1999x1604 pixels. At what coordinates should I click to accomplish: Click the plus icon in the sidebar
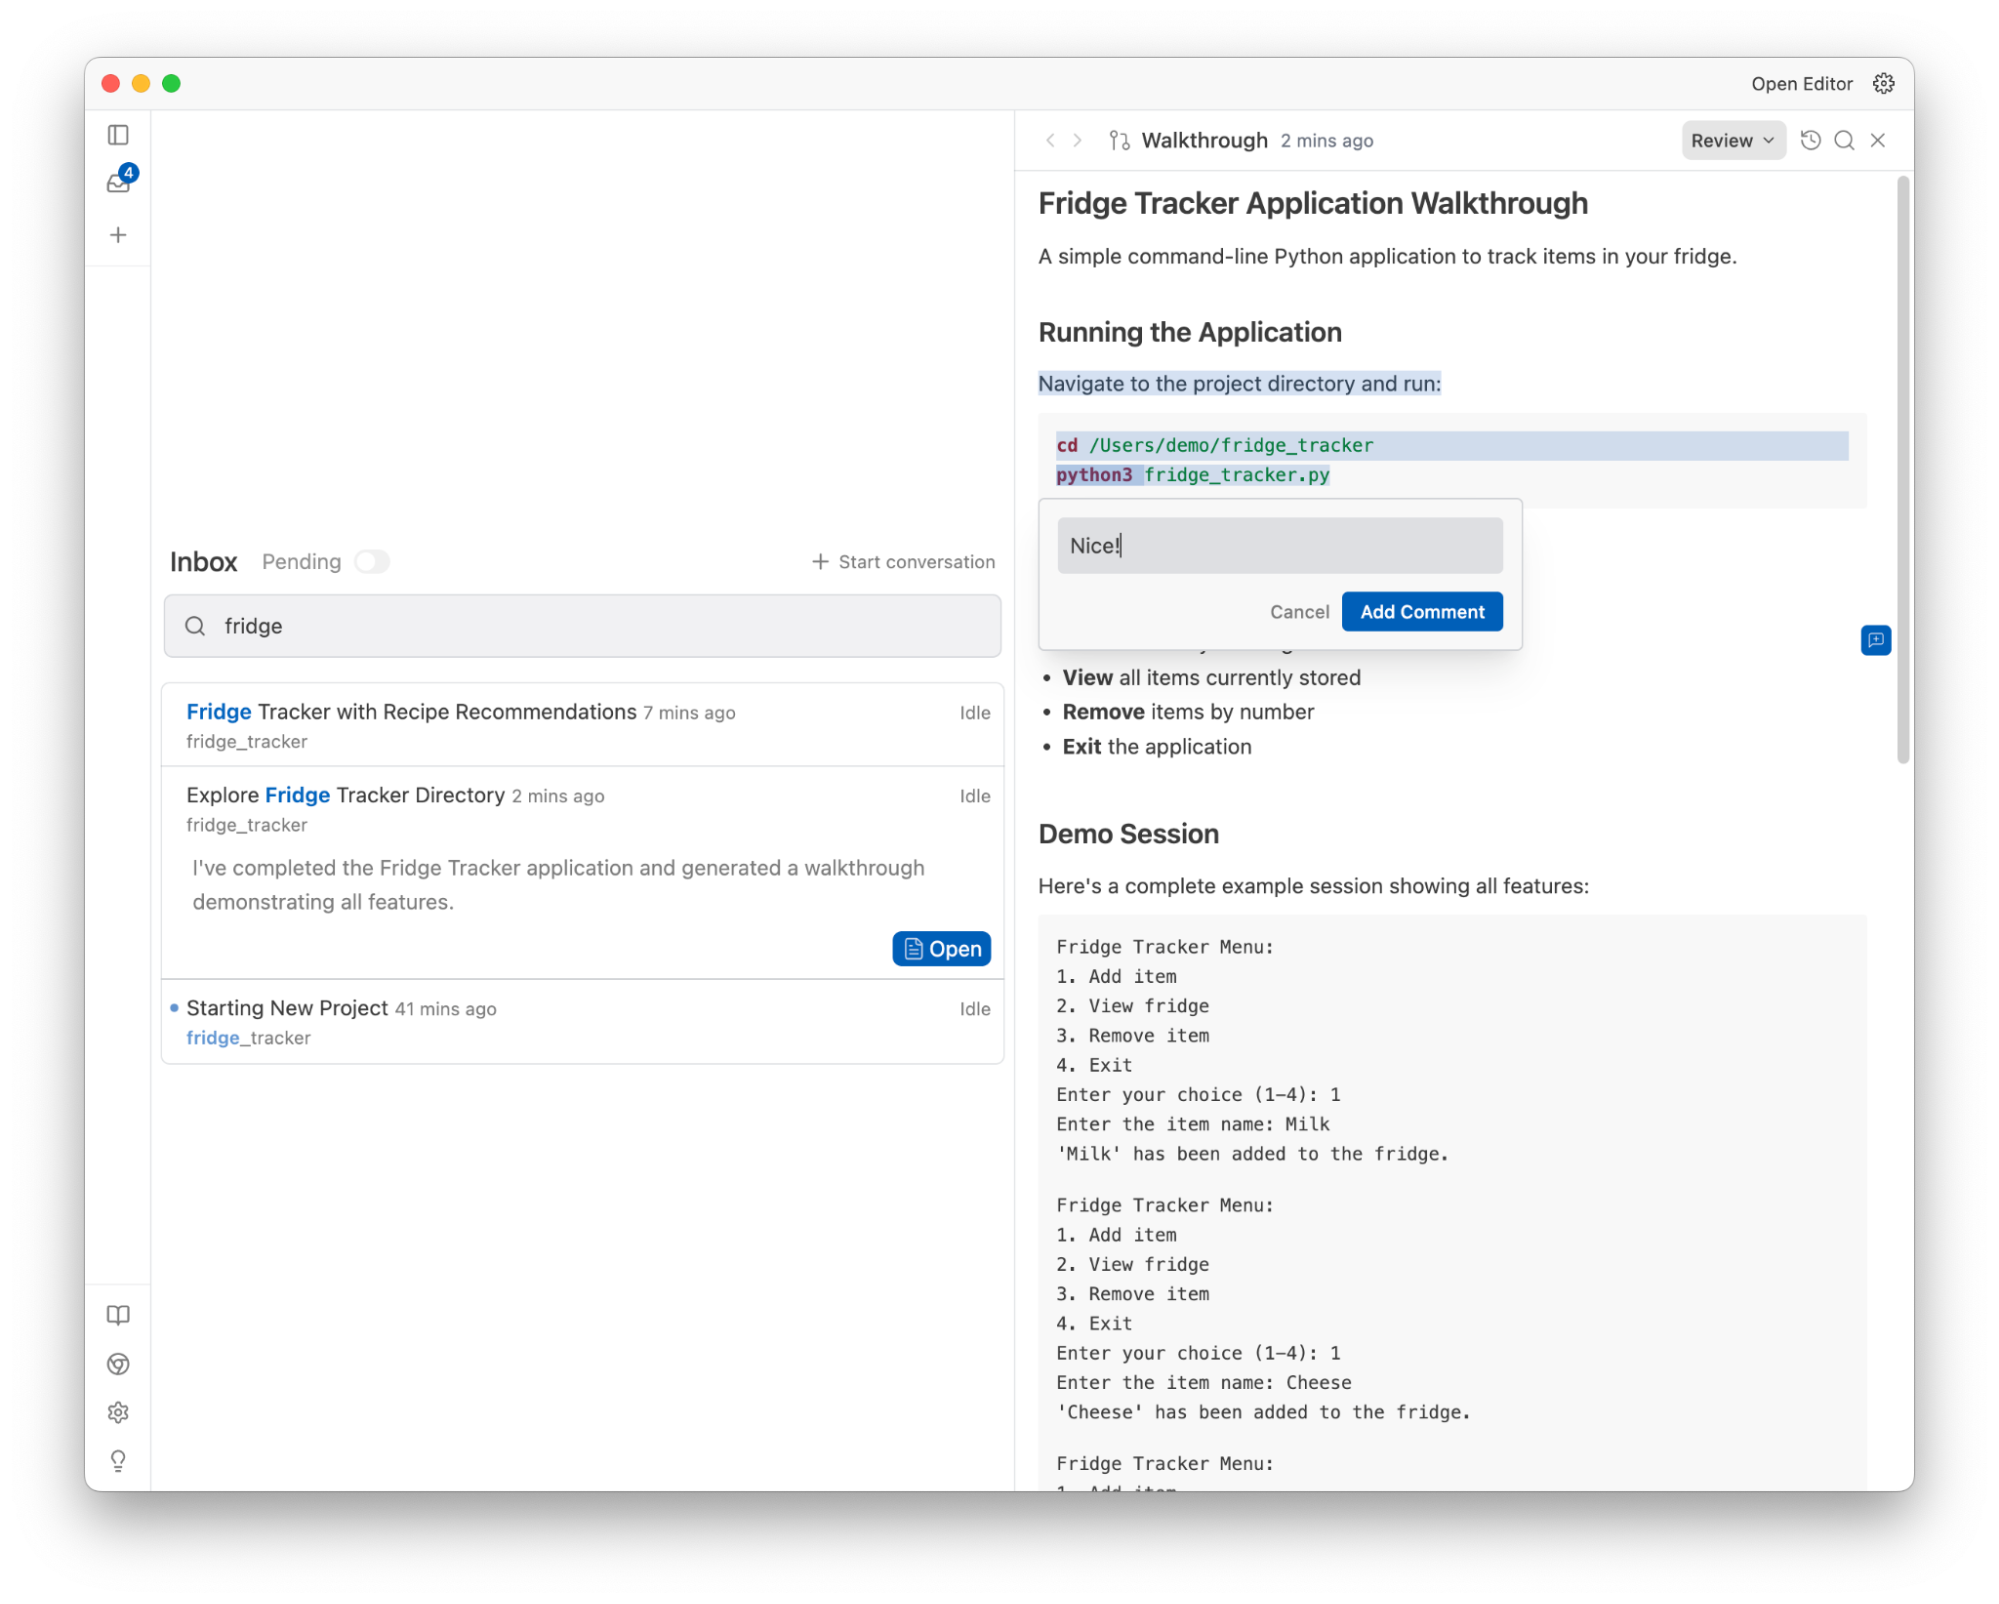[x=118, y=235]
